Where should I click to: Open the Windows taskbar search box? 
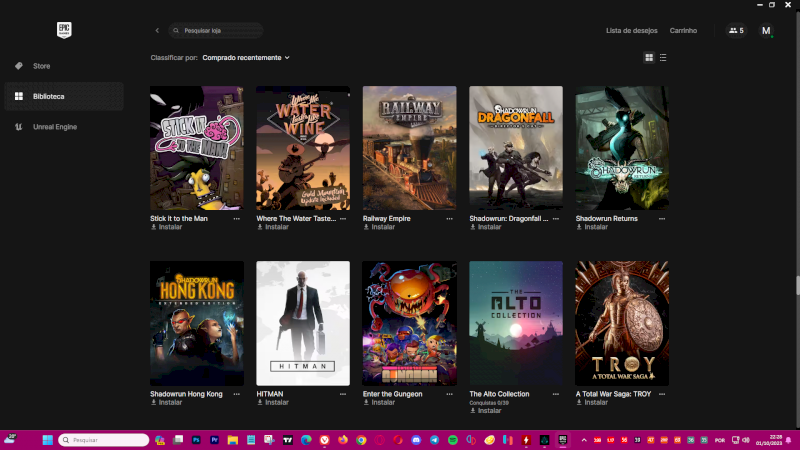[104, 440]
